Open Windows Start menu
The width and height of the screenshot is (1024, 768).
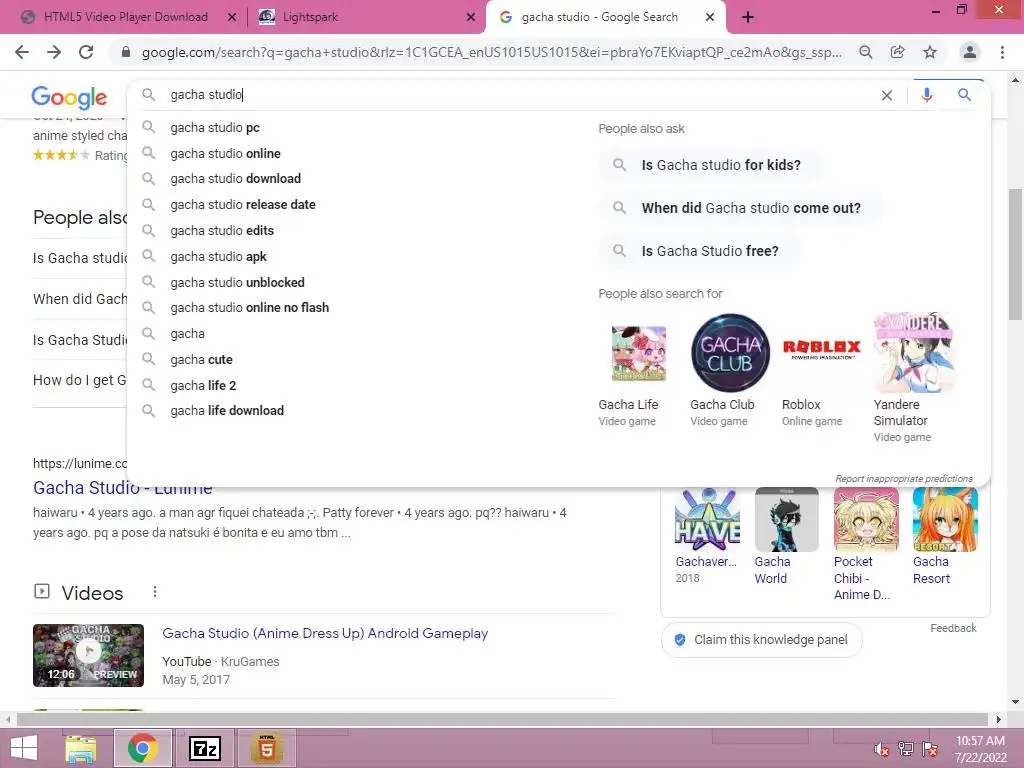coord(24,748)
